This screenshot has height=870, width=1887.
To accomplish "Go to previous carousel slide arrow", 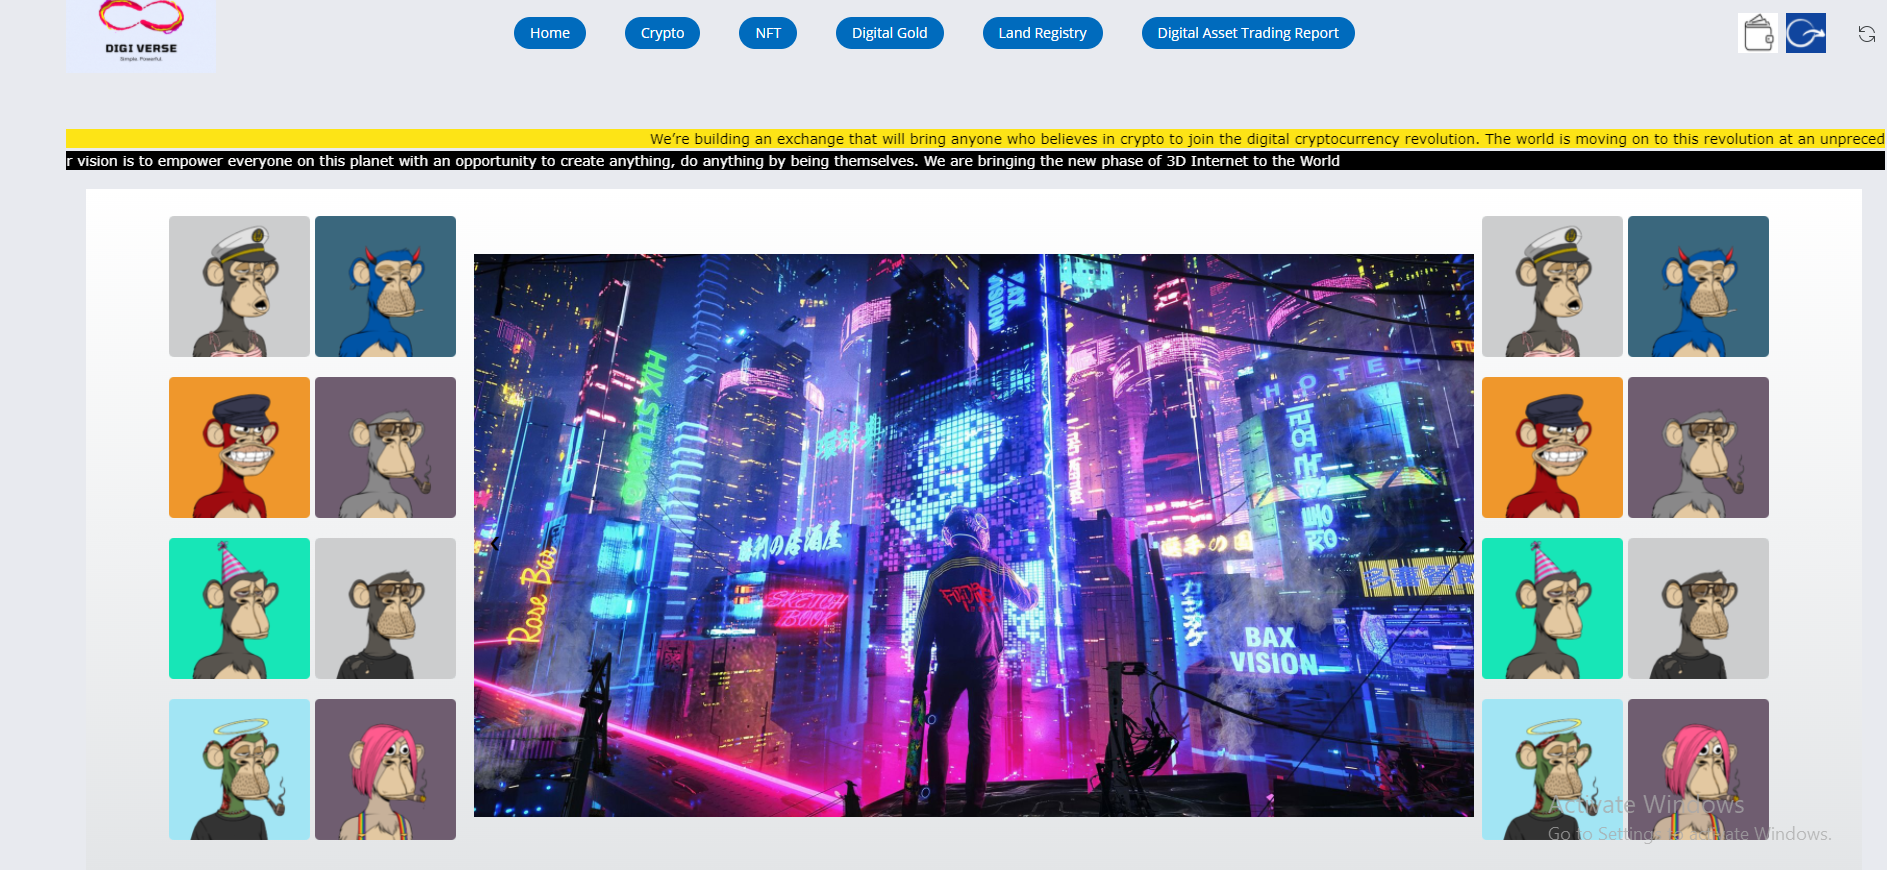I will (495, 543).
